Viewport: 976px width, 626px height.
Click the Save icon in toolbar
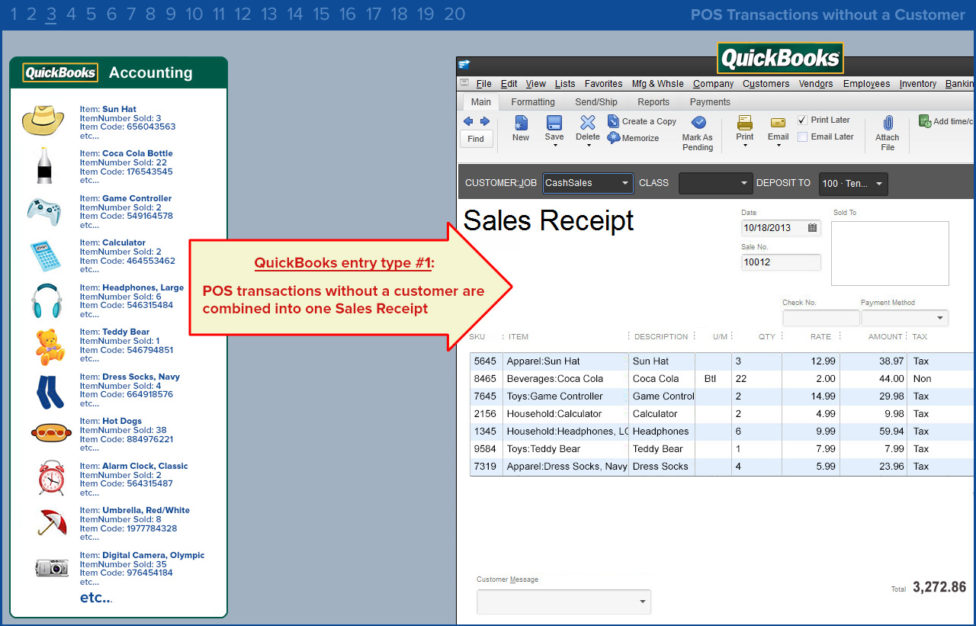[x=554, y=123]
